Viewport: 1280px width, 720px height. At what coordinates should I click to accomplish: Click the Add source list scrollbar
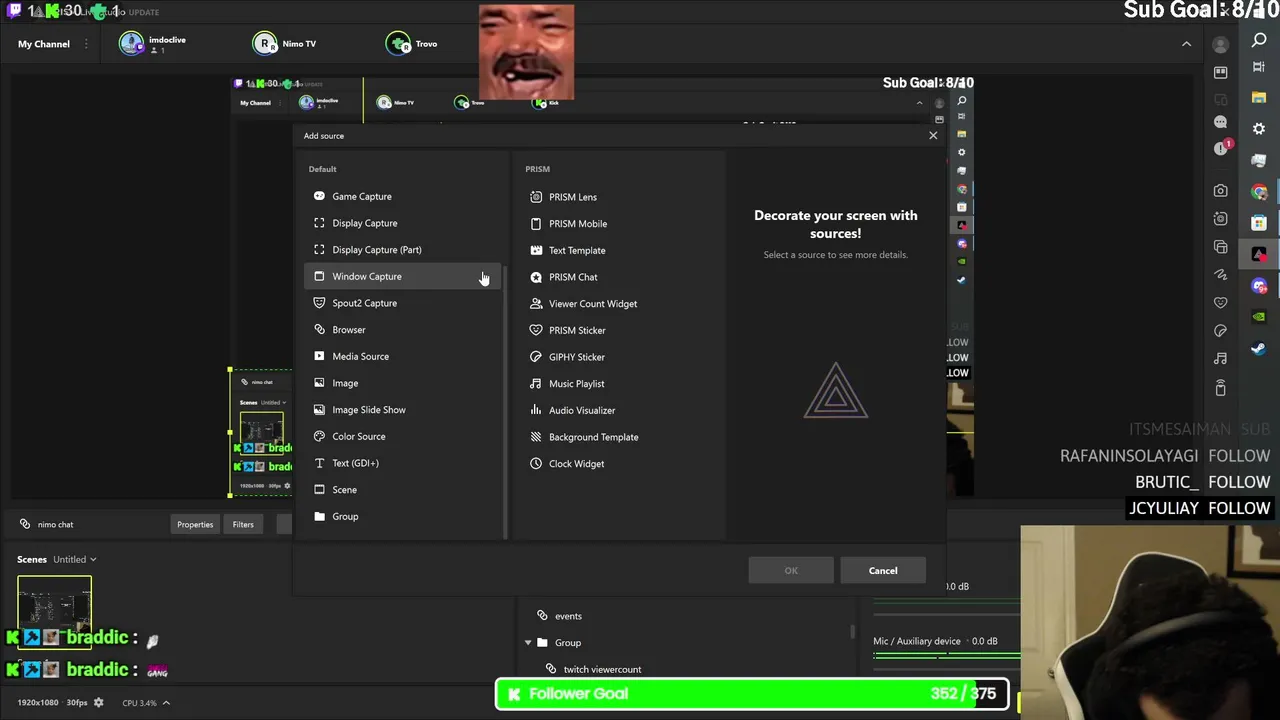[506, 400]
